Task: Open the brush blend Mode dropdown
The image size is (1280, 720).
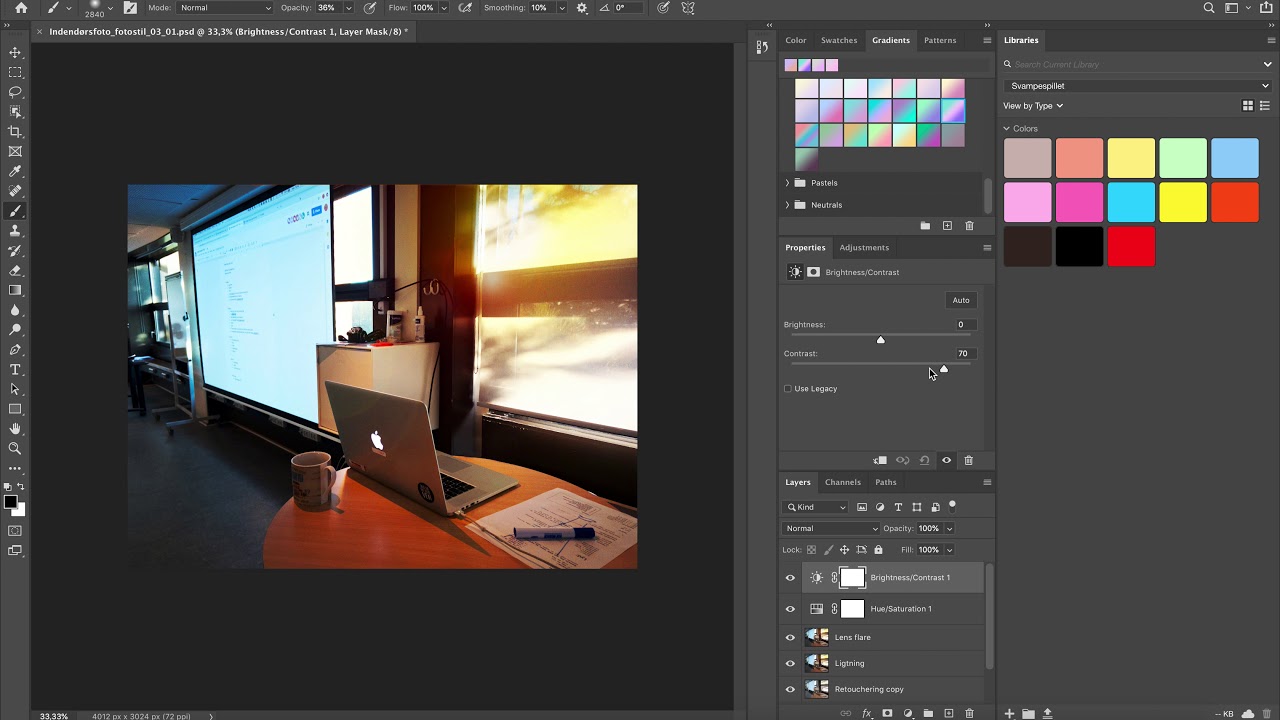Action: coord(225,8)
